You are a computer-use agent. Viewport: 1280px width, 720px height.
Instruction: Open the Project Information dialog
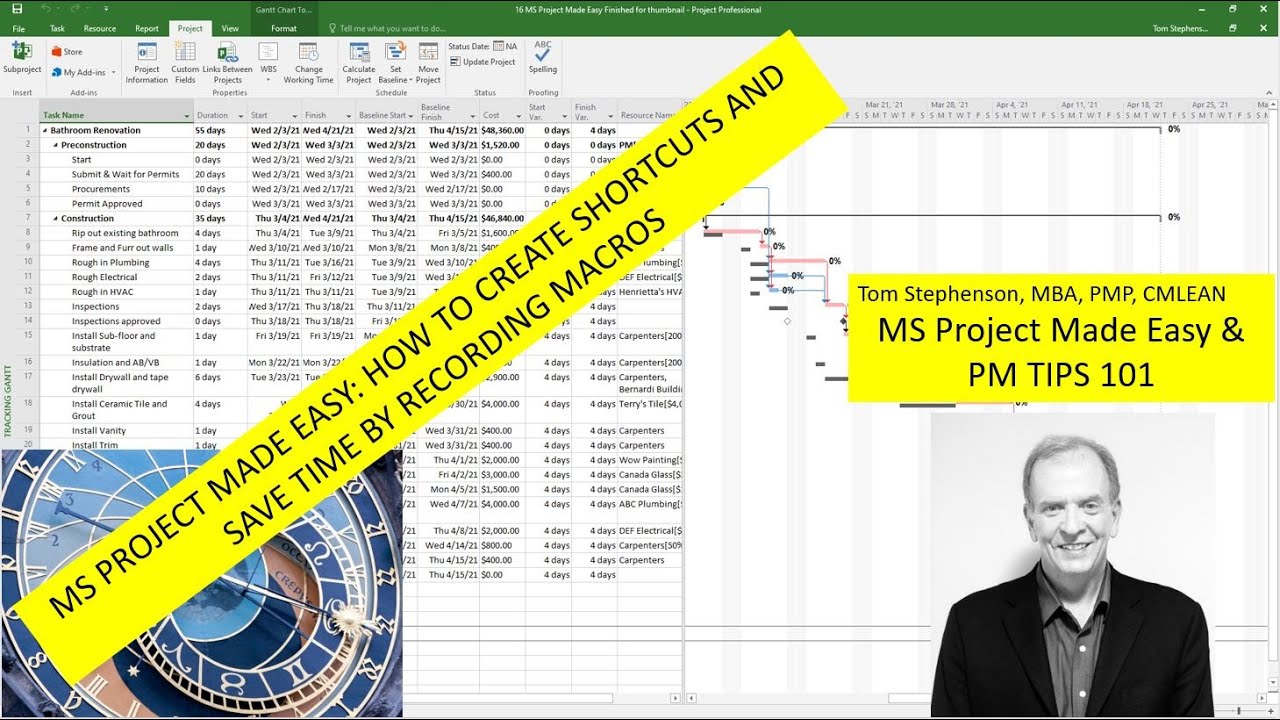point(147,63)
